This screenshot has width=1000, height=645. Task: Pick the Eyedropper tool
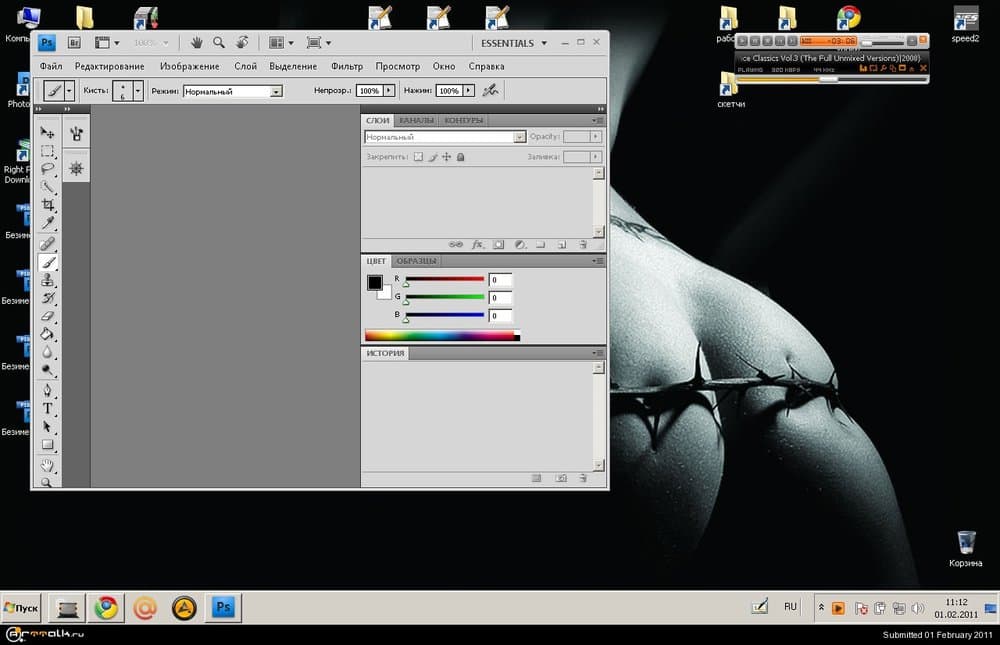[47, 222]
